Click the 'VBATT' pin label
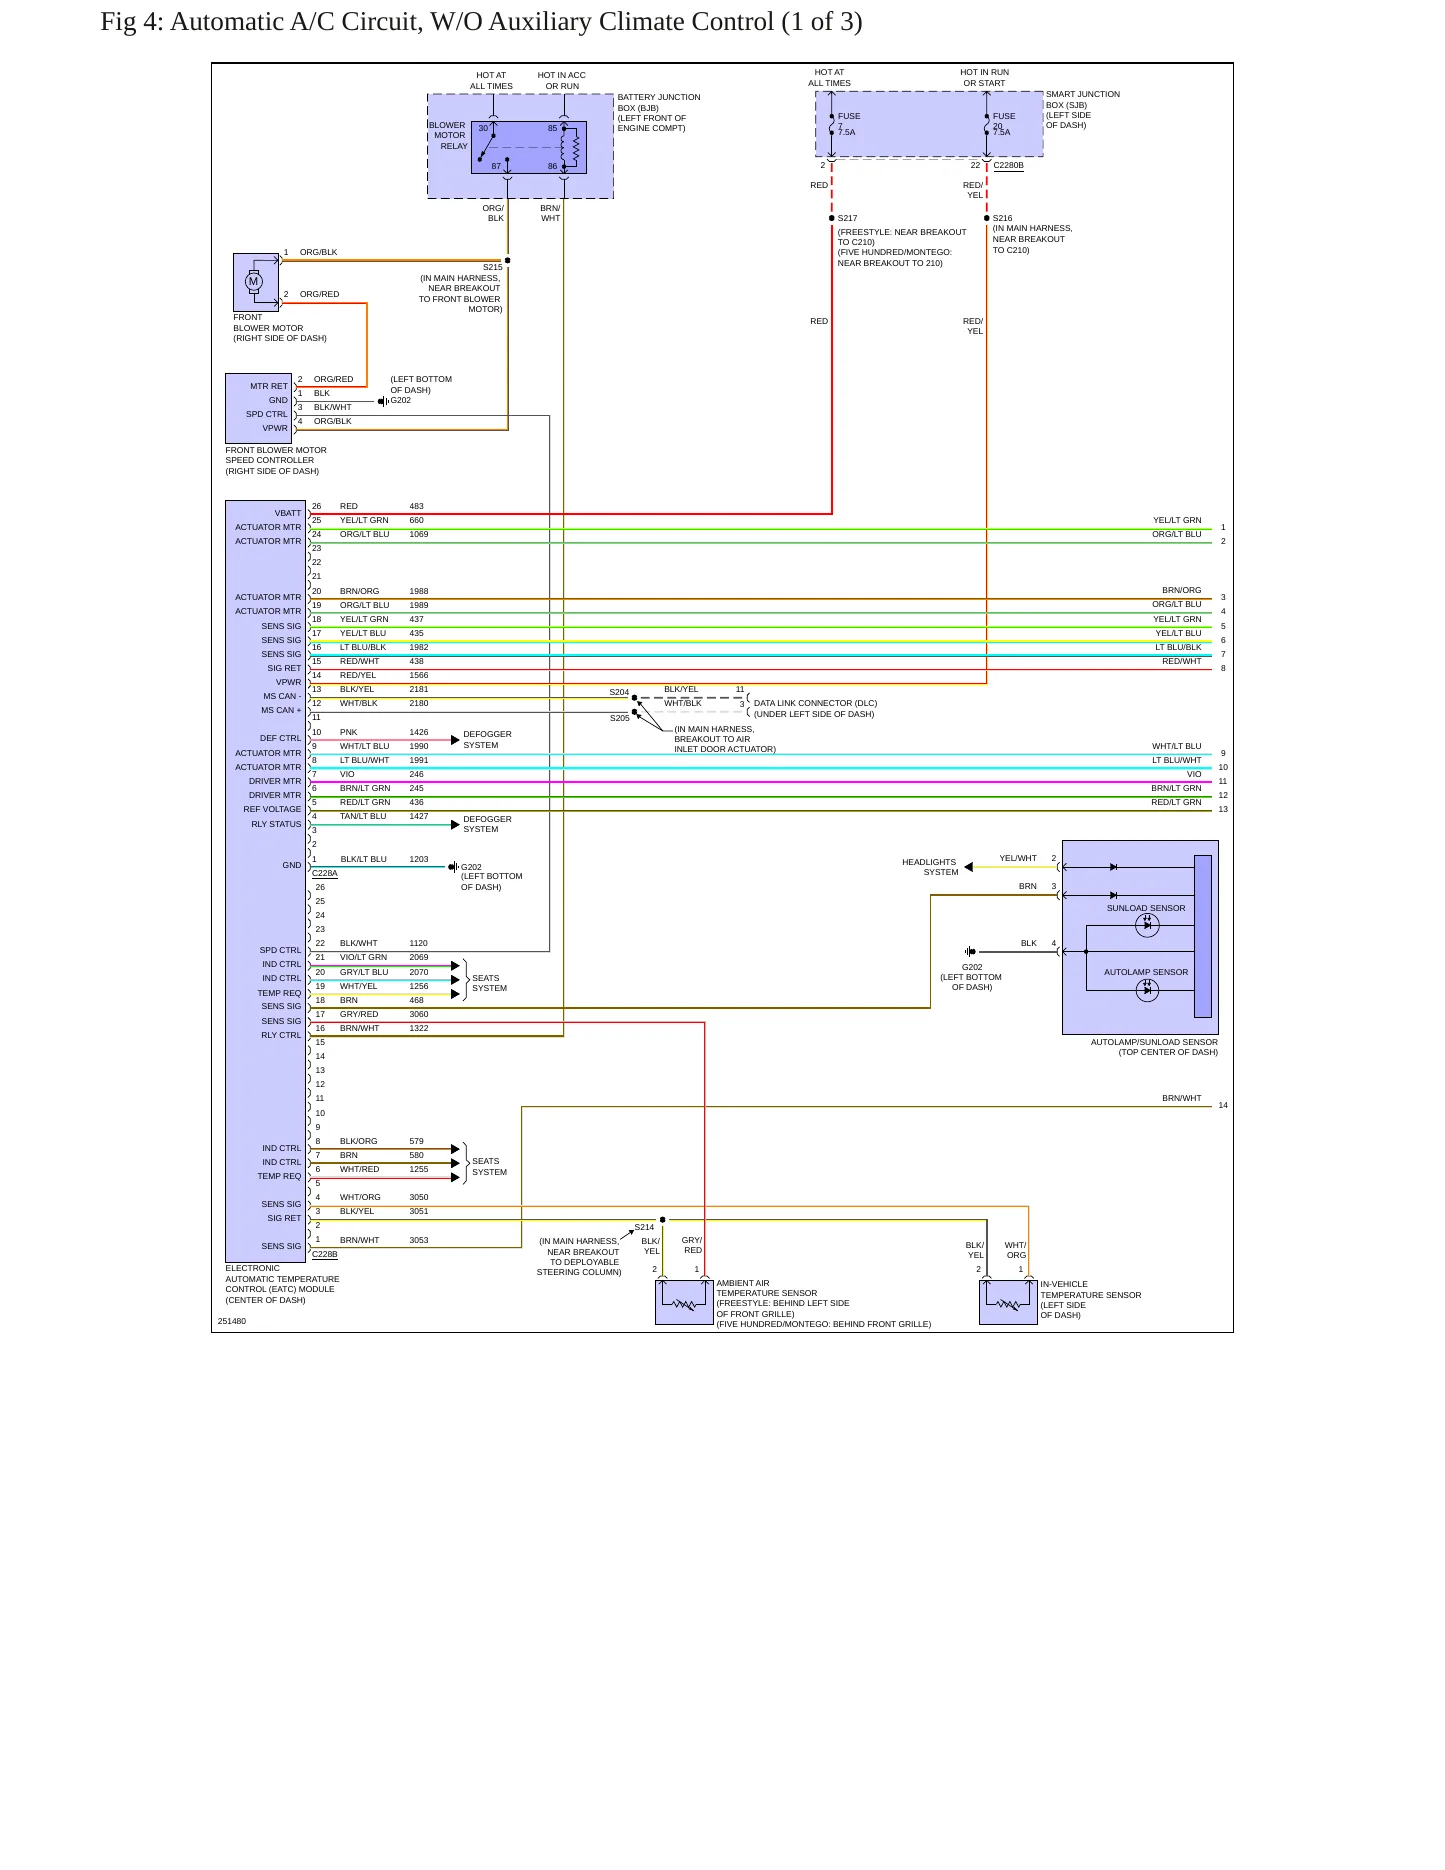 coord(288,513)
